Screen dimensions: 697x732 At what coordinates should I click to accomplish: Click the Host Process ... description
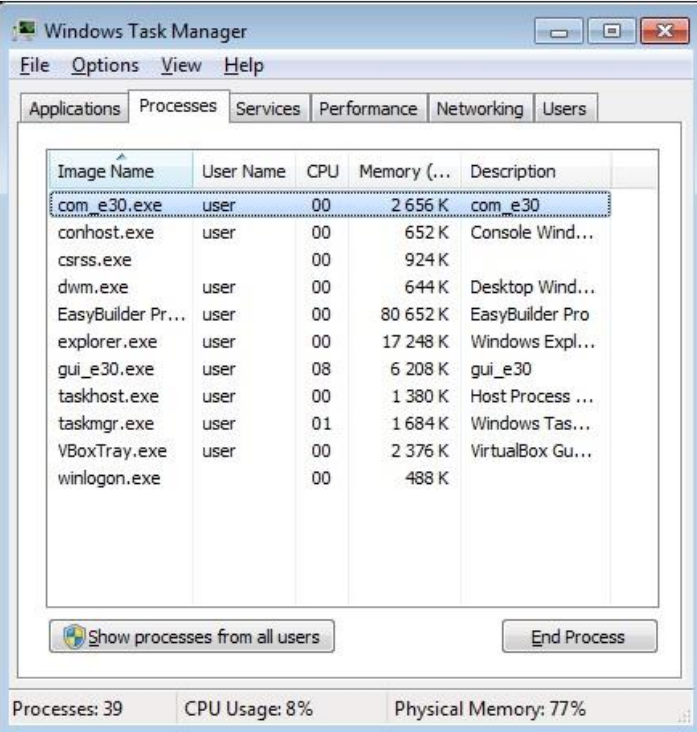click(532, 396)
